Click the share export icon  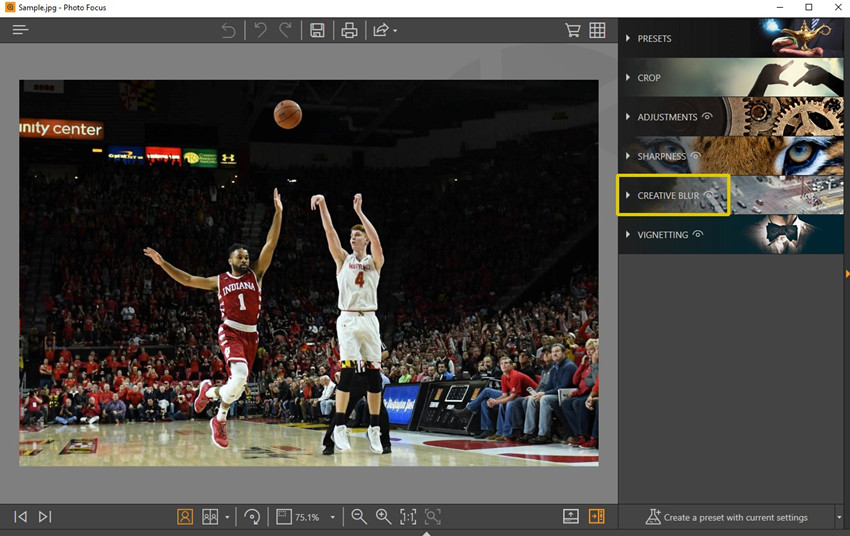point(381,30)
